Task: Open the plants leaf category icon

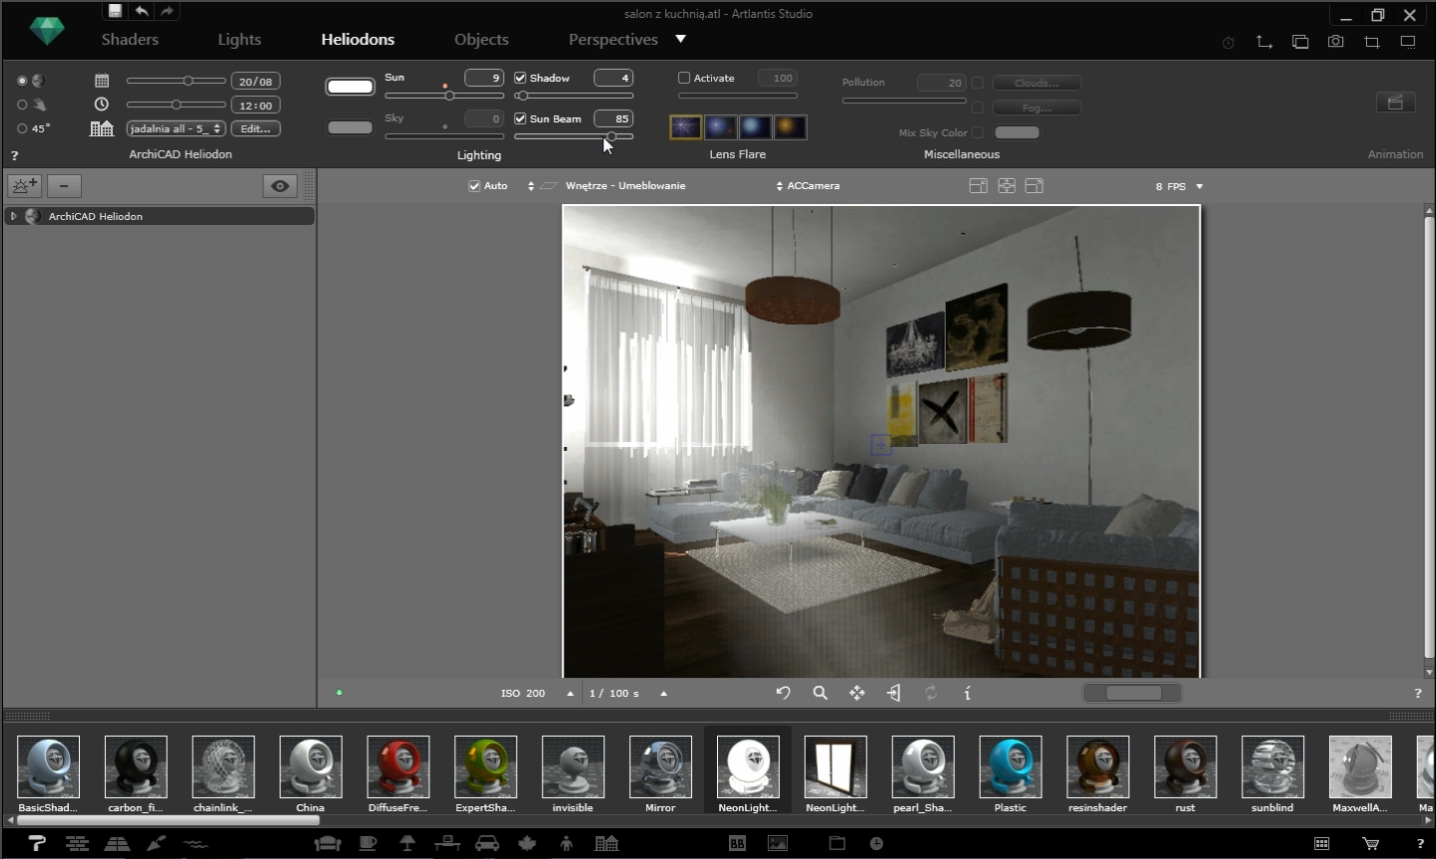Action: [527, 843]
